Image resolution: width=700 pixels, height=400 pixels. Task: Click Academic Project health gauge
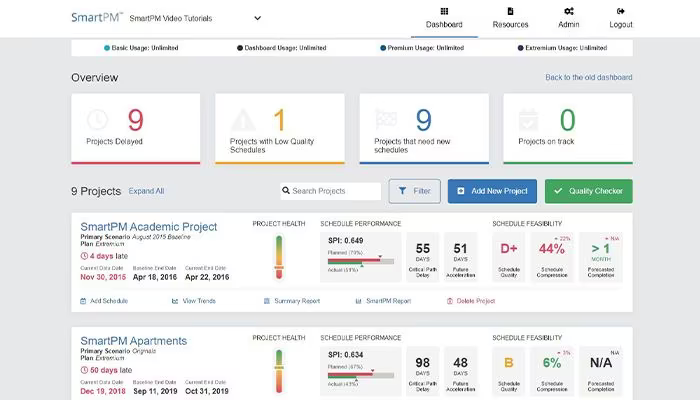(279, 257)
